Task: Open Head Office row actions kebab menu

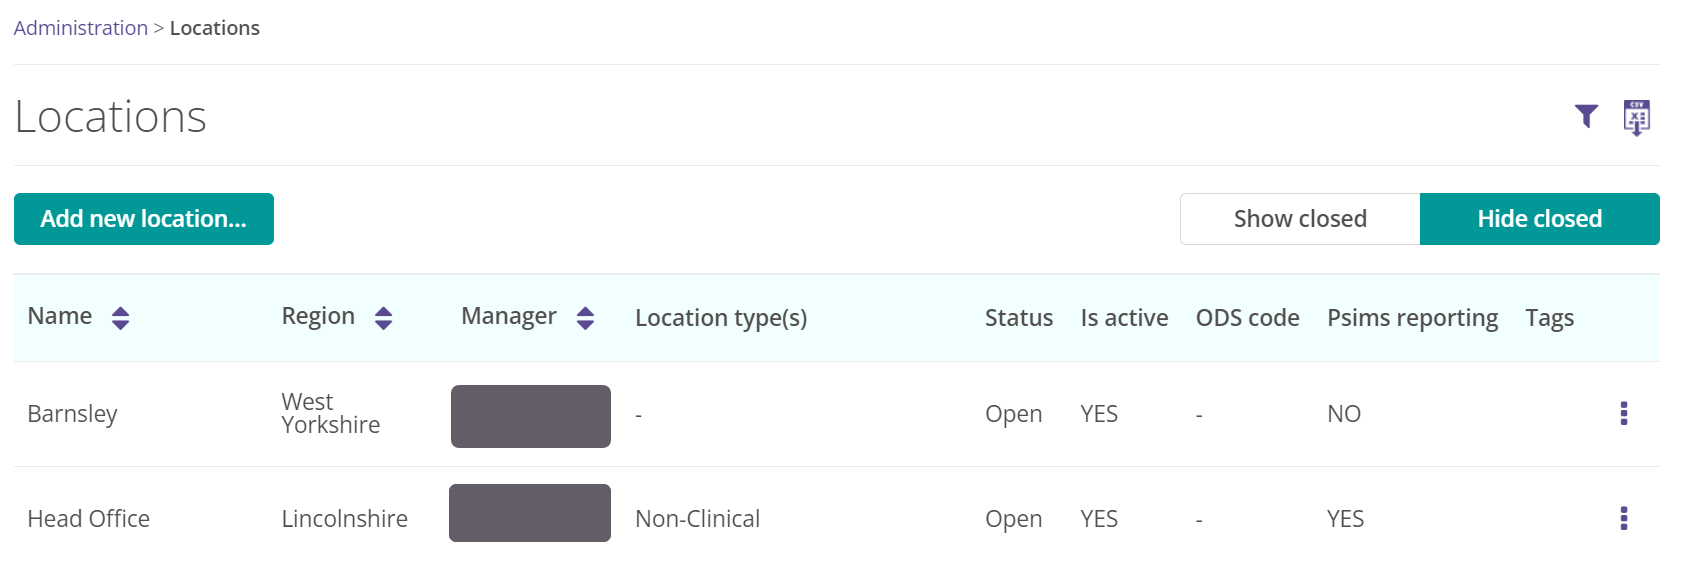Action: [x=1624, y=518]
